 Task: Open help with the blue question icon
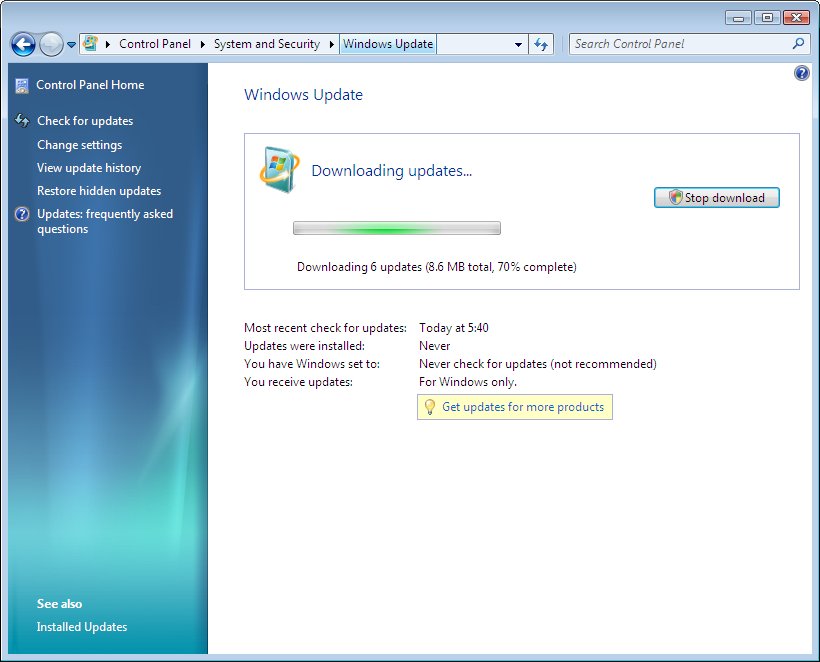tap(802, 73)
